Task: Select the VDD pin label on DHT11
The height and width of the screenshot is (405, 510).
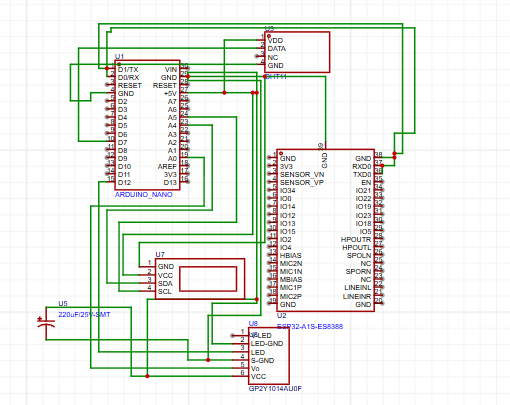Action: click(x=276, y=41)
